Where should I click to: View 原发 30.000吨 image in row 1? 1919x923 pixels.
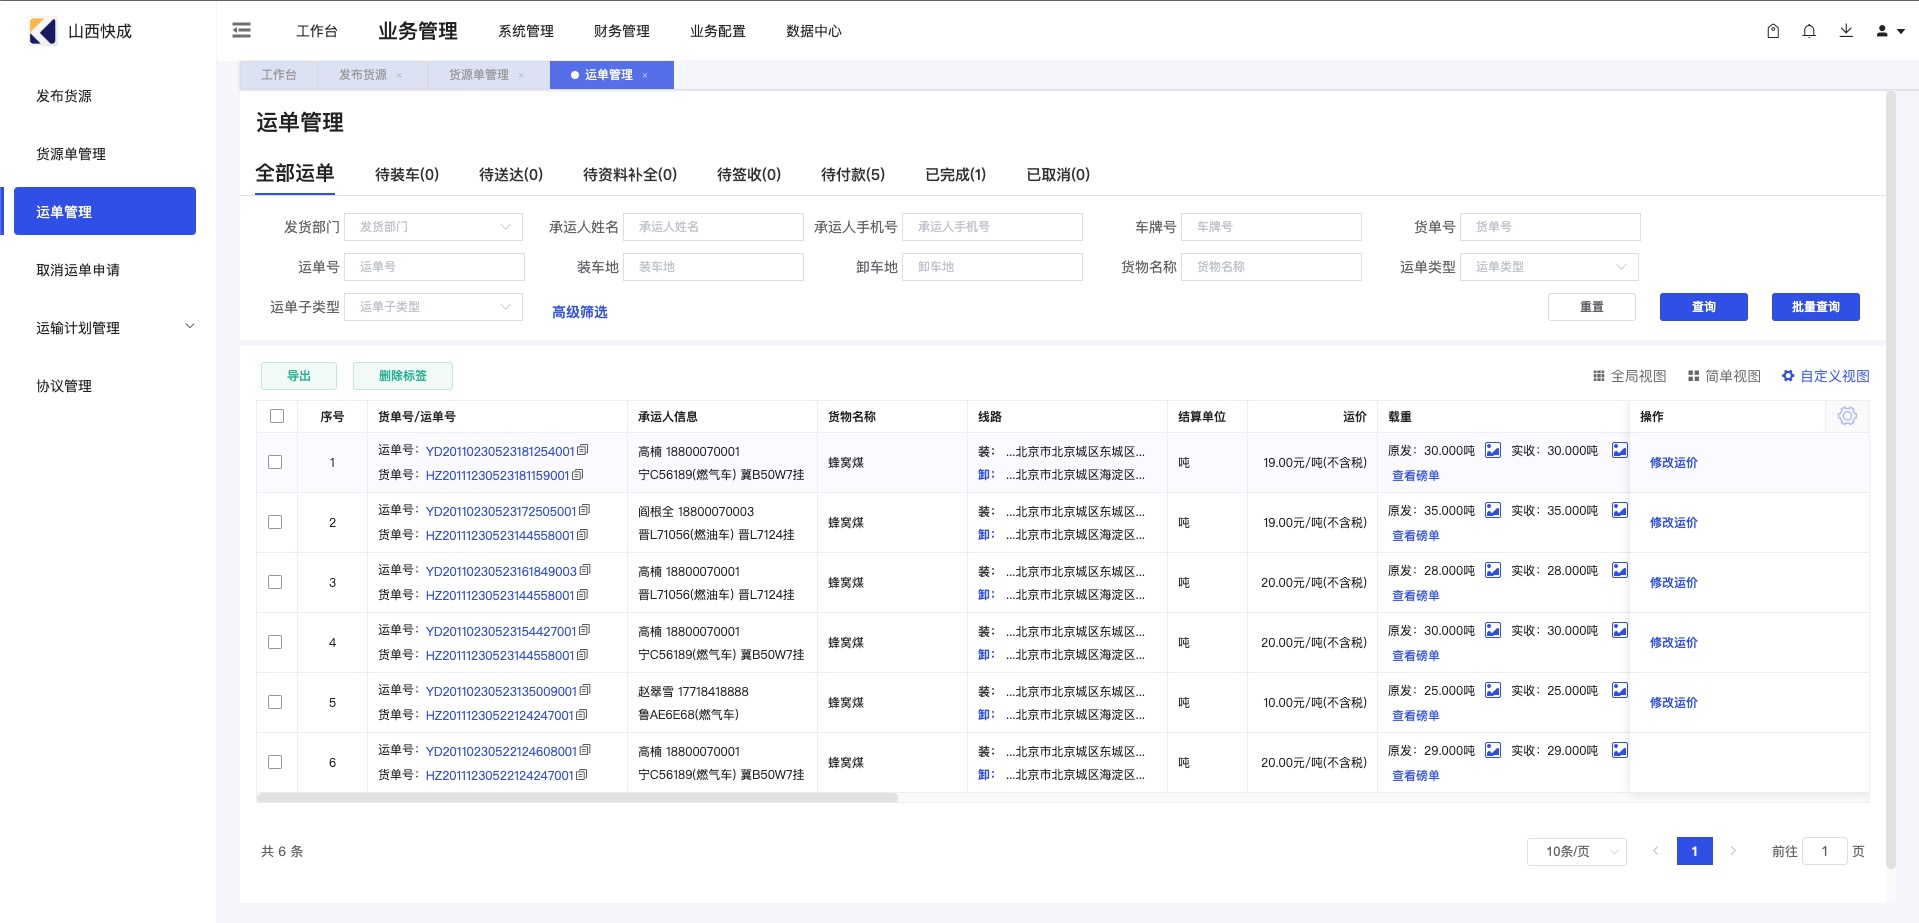tap(1492, 450)
